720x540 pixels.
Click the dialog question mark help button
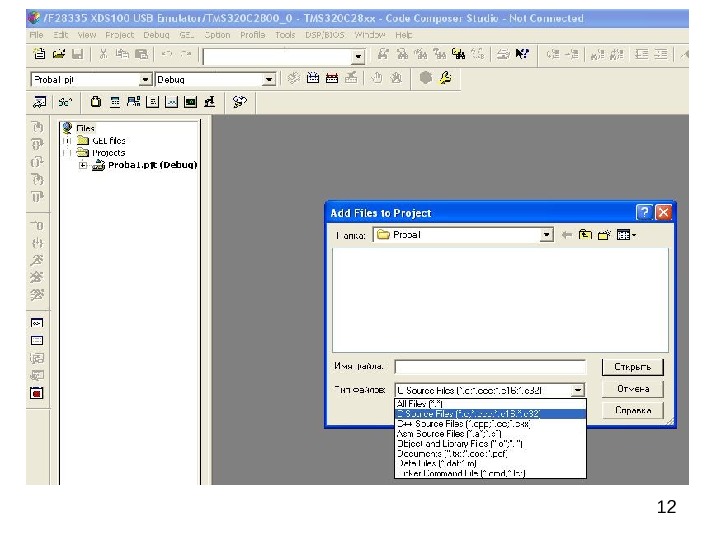click(644, 212)
